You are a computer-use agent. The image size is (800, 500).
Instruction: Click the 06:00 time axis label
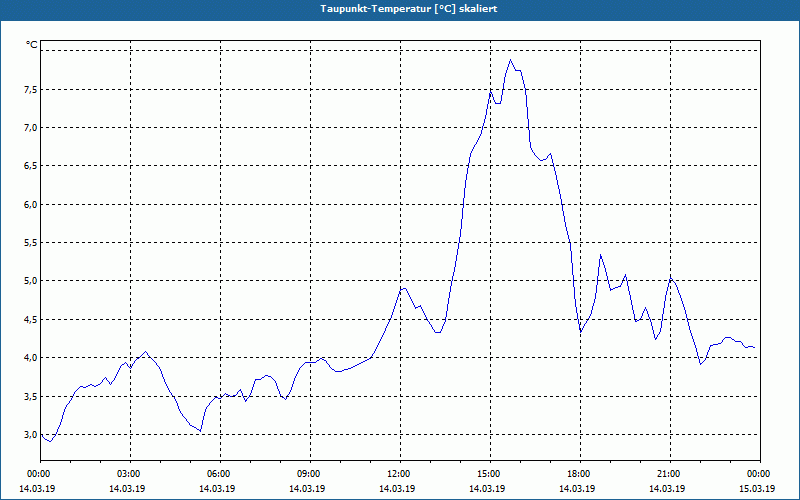point(220,474)
